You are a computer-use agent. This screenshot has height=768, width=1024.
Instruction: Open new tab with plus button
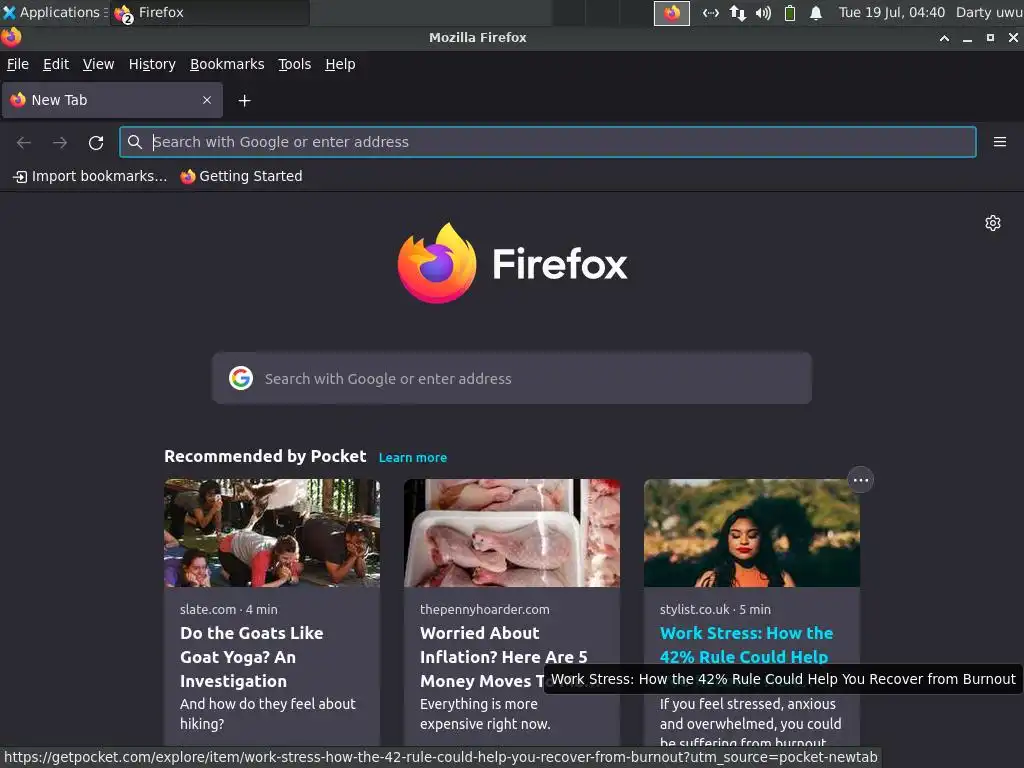click(244, 101)
